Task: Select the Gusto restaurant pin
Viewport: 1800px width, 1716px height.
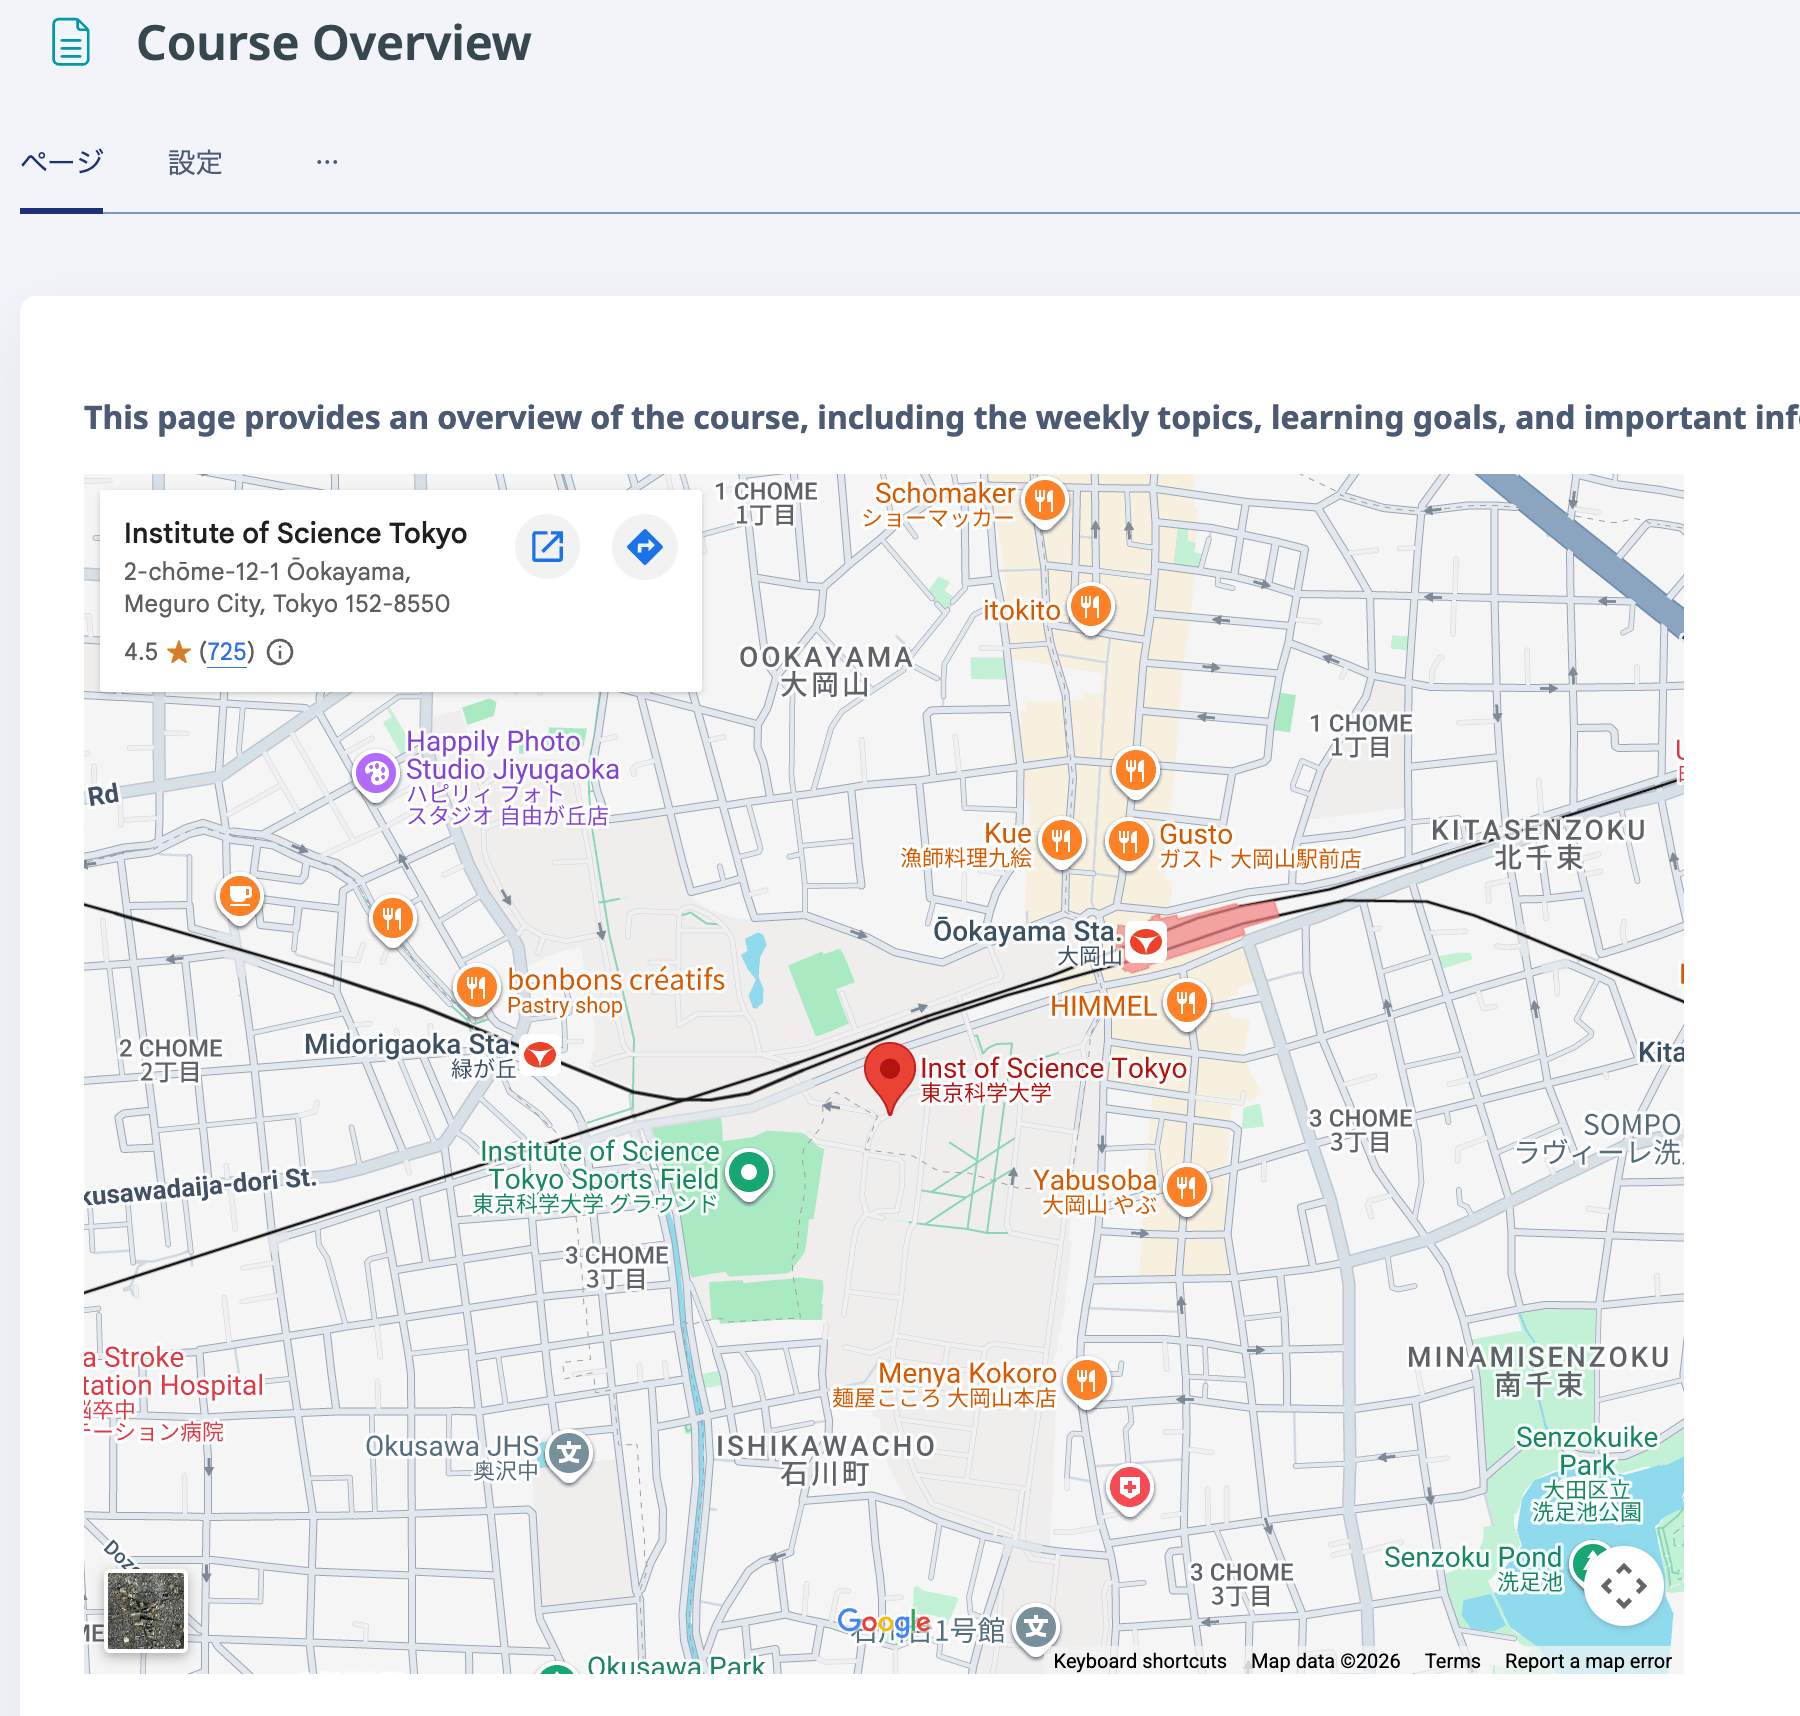Action: coord(1128,840)
